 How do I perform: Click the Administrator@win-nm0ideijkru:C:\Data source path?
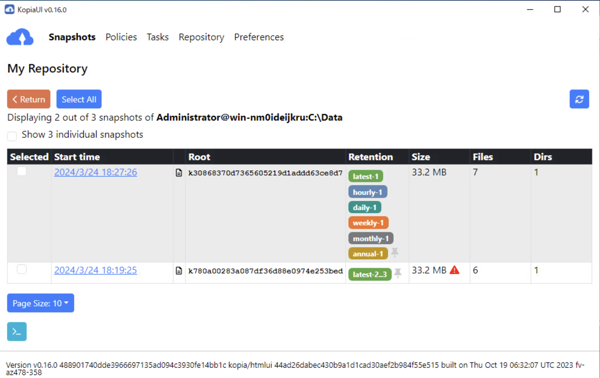[249, 117]
